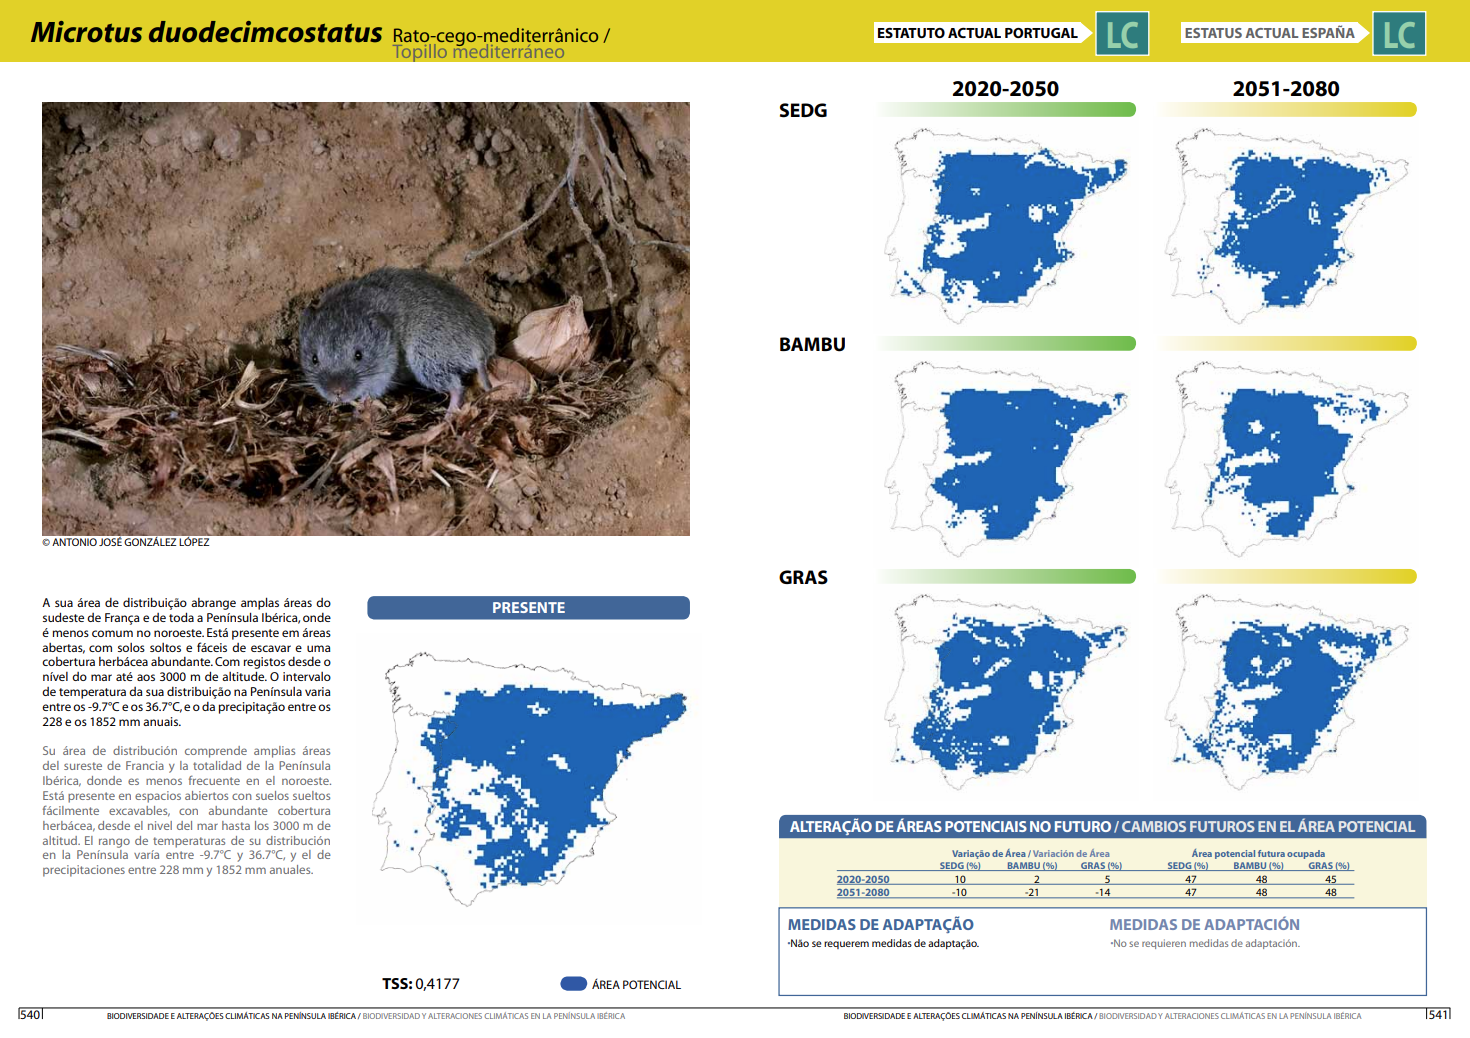Click the 2051-2080 table row label
Image resolution: width=1470 pixels, height=1038 pixels.
click(x=863, y=893)
